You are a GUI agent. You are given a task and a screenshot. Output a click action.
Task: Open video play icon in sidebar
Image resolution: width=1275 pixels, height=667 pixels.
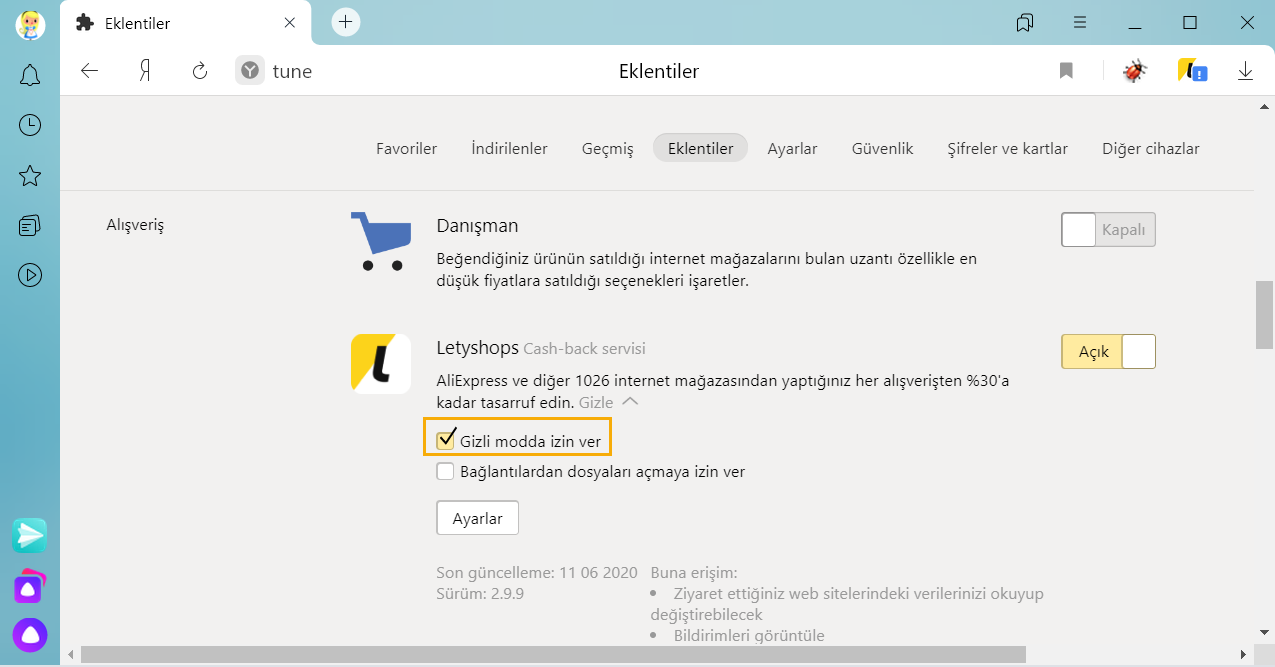click(x=30, y=275)
